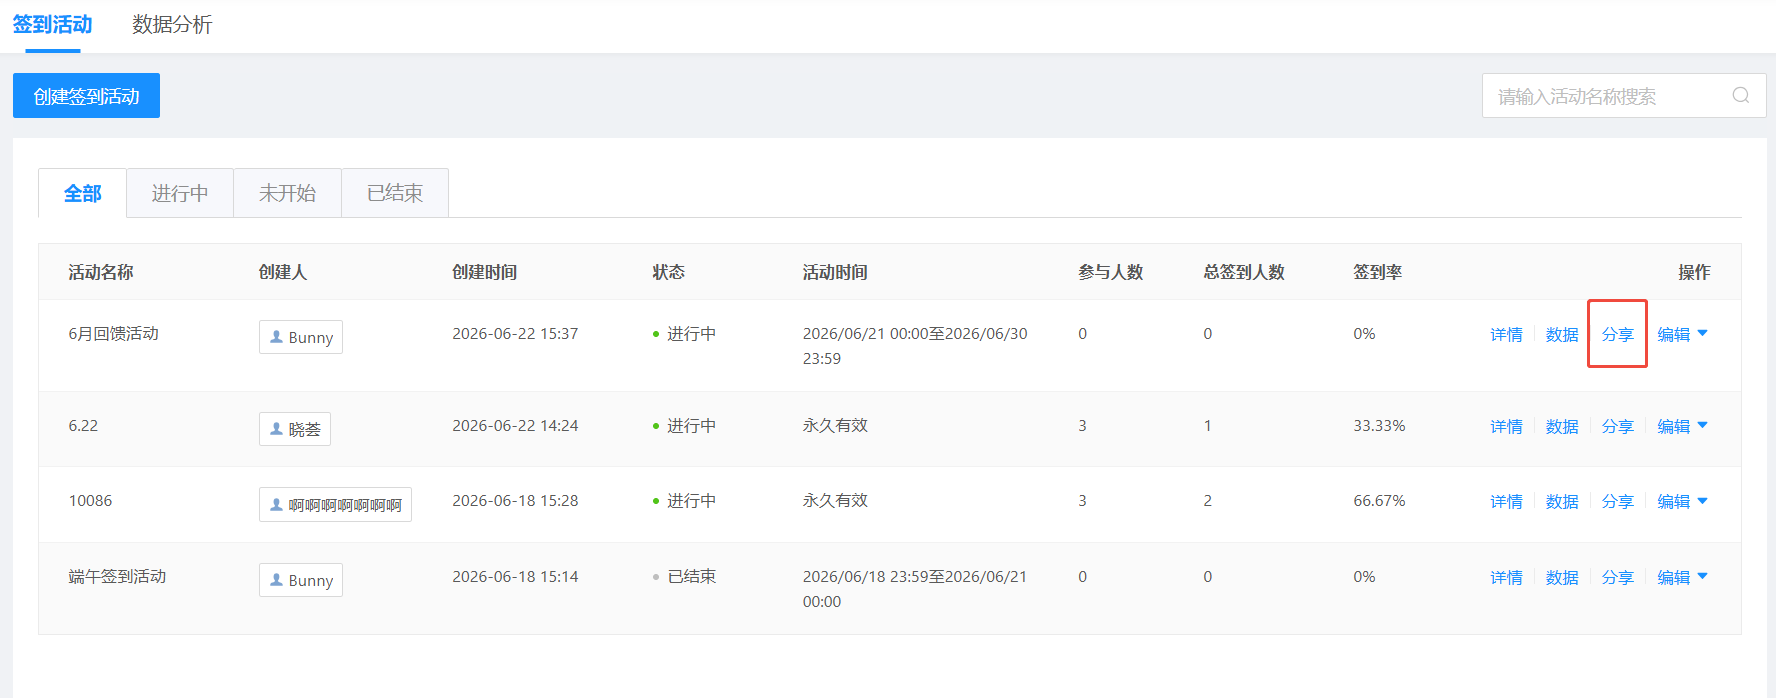Click sign-in rate 33.33%
The width and height of the screenshot is (1776, 698).
coord(1379,425)
